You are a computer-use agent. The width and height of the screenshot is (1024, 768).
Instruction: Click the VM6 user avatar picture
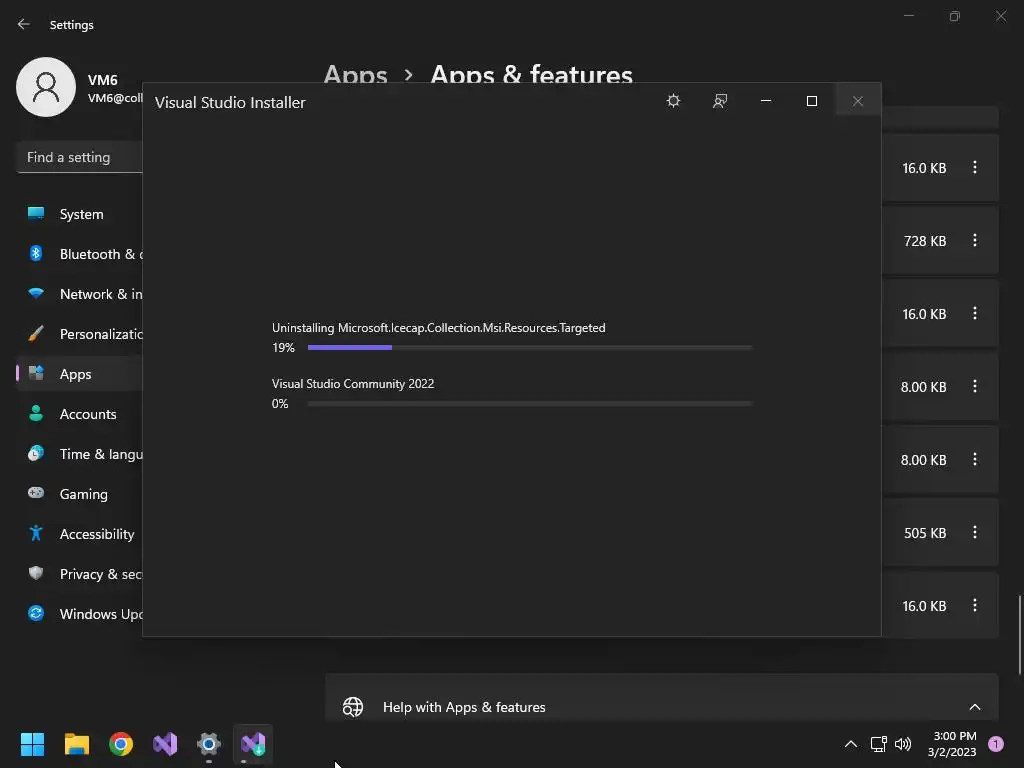(46, 87)
